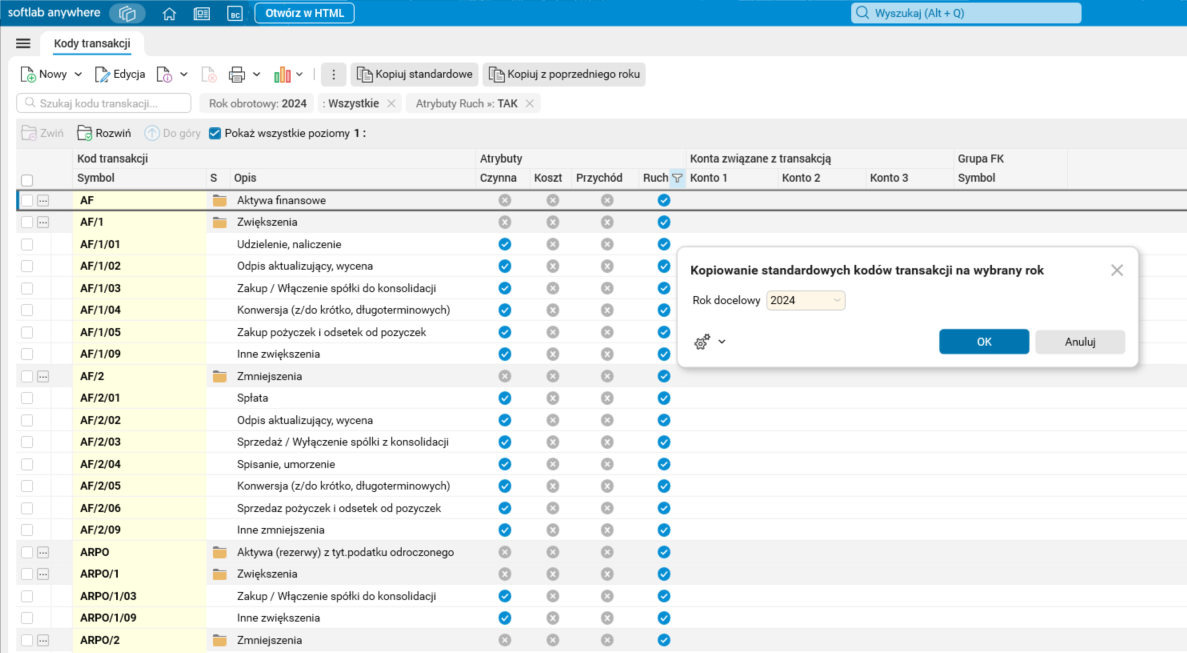Open the three-dot more options menu
This screenshot has width=1187, height=653.
pos(334,74)
